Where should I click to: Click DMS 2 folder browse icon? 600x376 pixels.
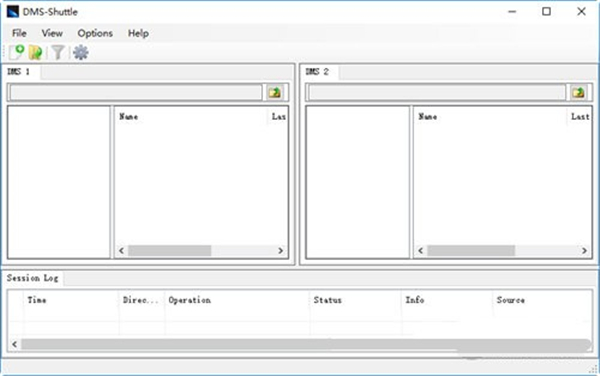578,92
